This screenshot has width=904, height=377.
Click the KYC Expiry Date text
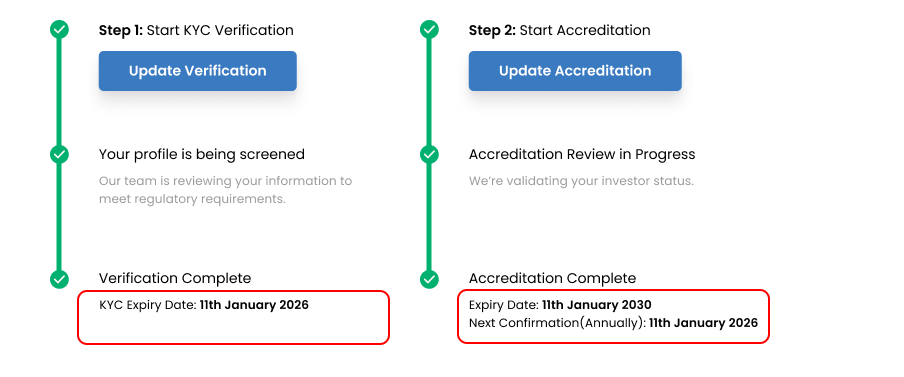(x=204, y=305)
